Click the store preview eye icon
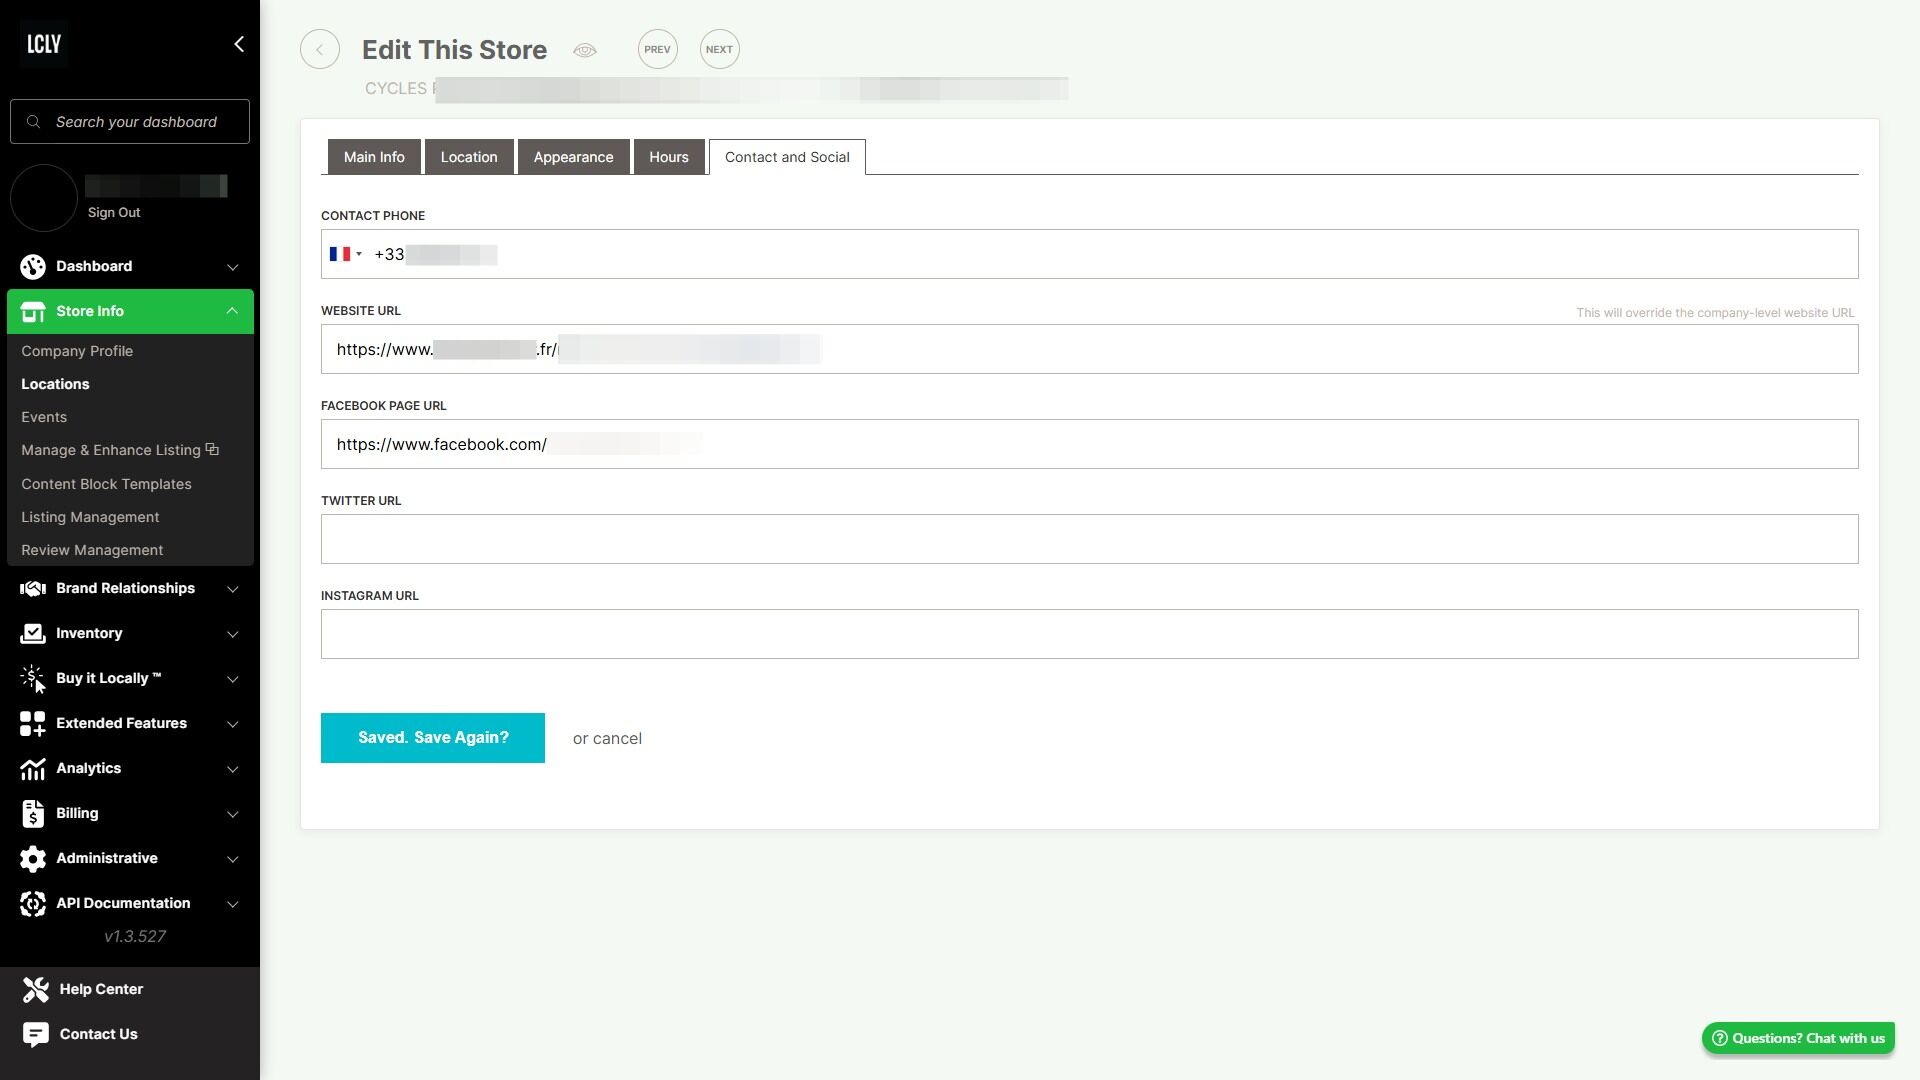Viewport: 1920px width, 1080px height. point(585,50)
